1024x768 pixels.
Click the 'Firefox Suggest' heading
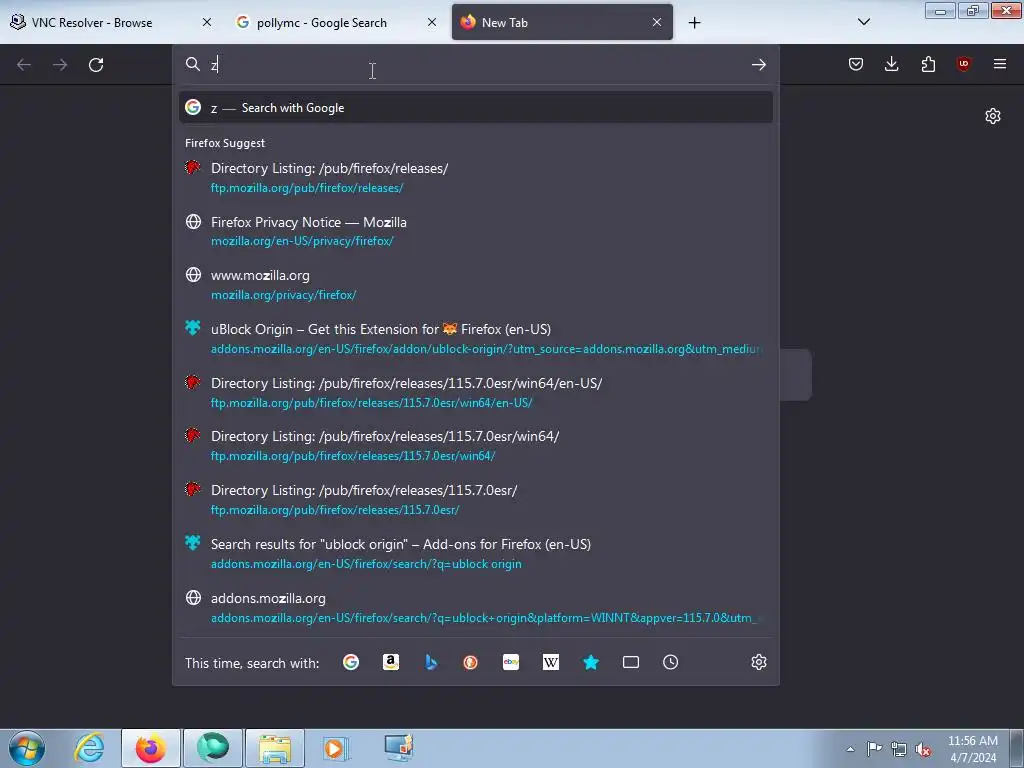click(x=225, y=143)
